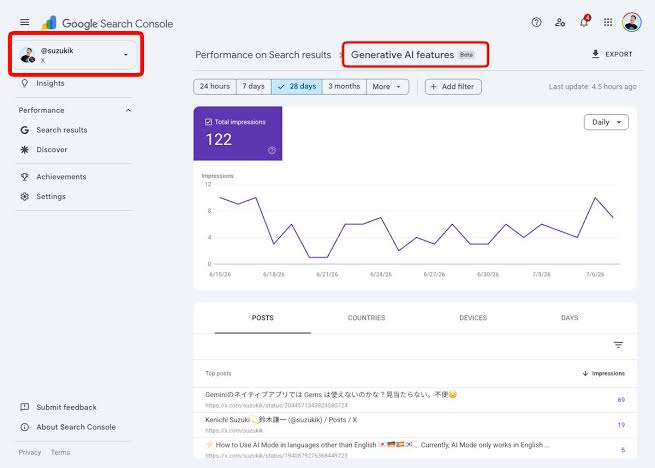Select the 7 days range
The height and width of the screenshot is (468, 655).
(x=254, y=86)
